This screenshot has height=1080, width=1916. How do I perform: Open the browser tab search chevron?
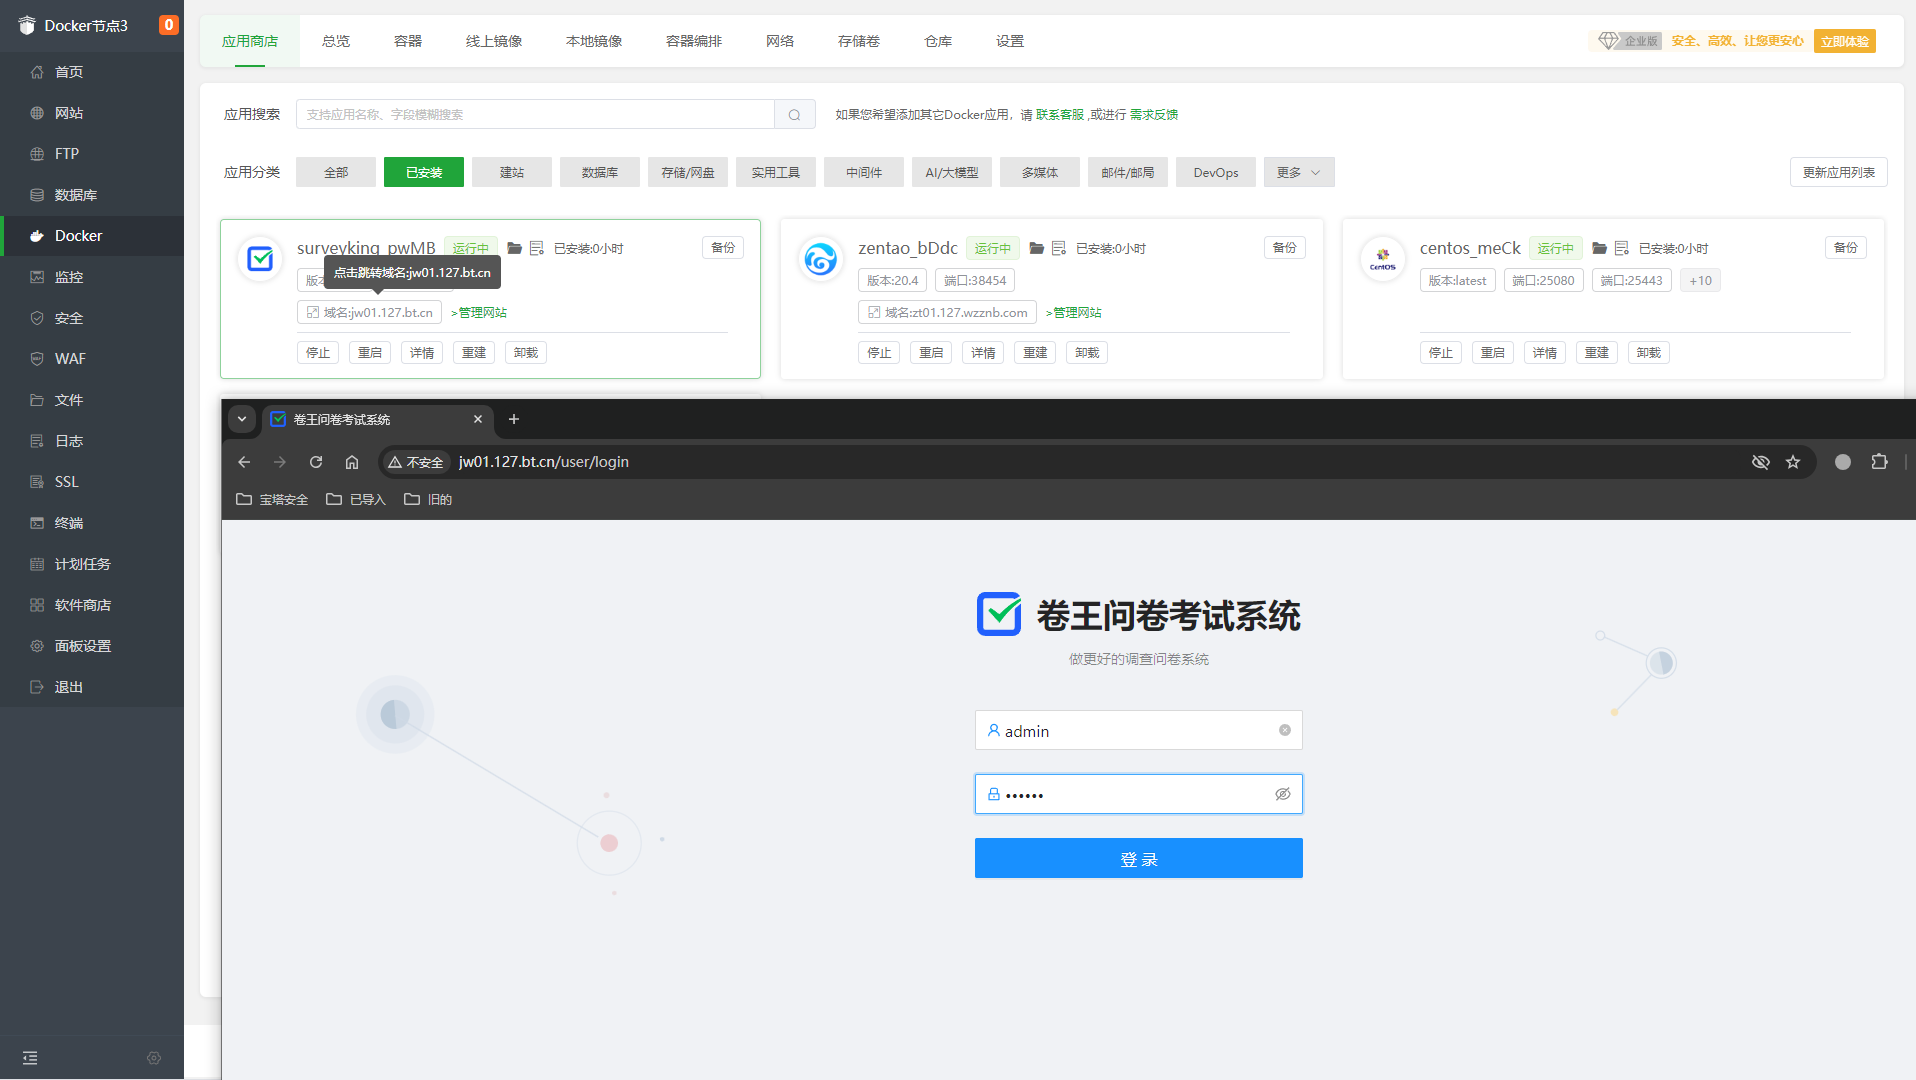pyautogui.click(x=242, y=419)
